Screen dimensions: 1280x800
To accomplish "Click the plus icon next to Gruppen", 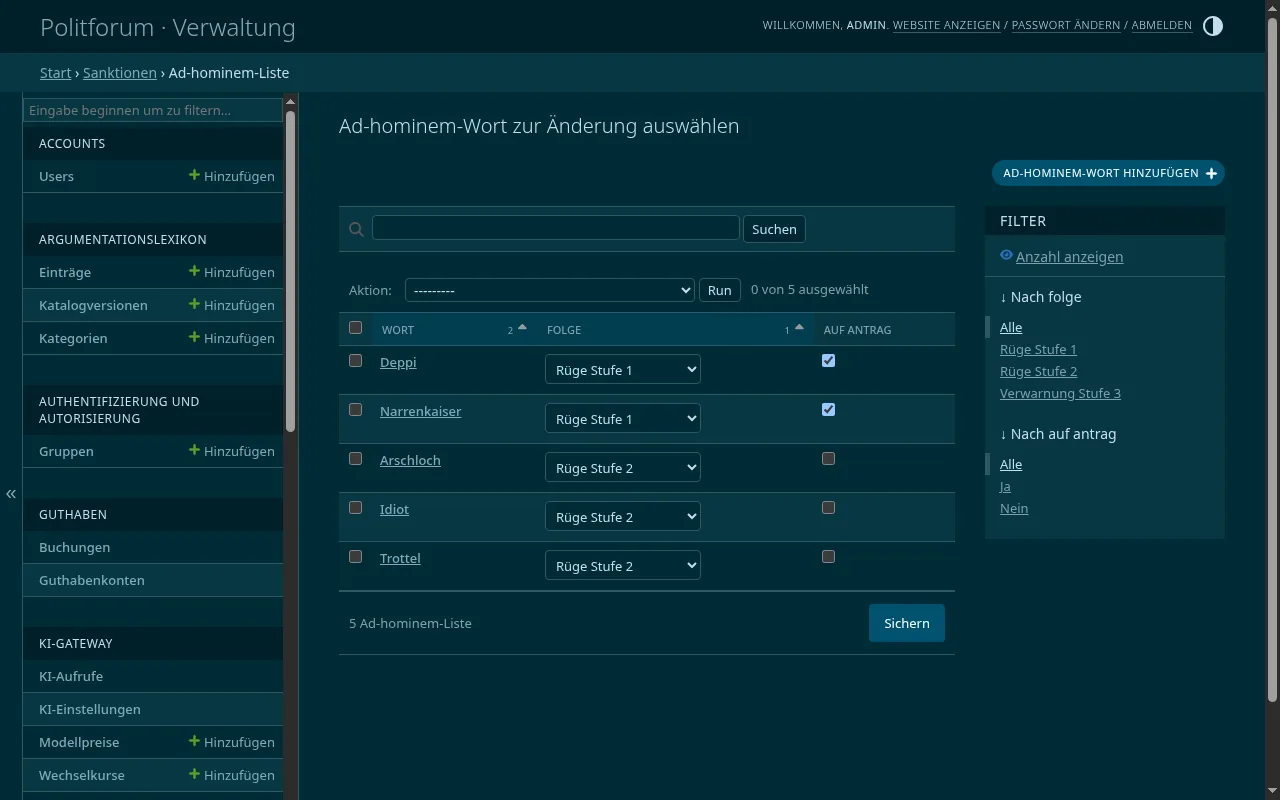I will [x=195, y=450].
